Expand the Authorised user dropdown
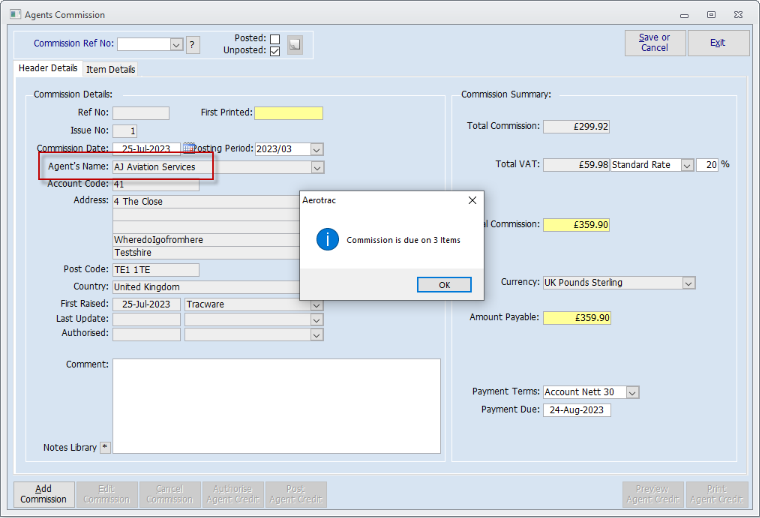 click(317, 335)
